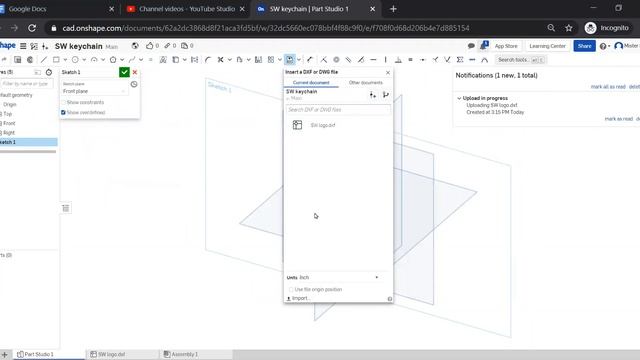Select the Linear pattern sketch tool
The image size is (640, 360).
coord(271,60)
